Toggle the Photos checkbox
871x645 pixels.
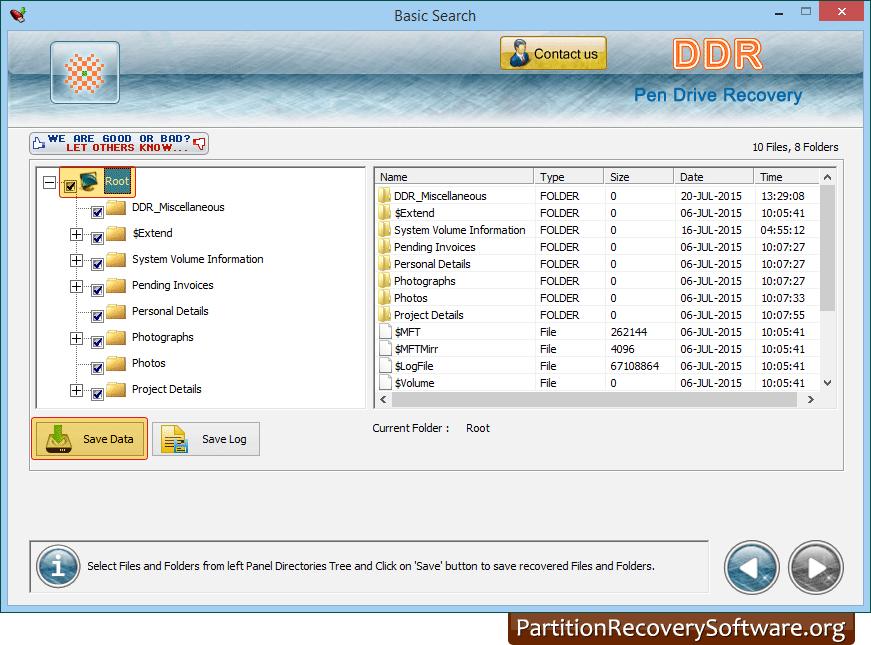(x=97, y=368)
